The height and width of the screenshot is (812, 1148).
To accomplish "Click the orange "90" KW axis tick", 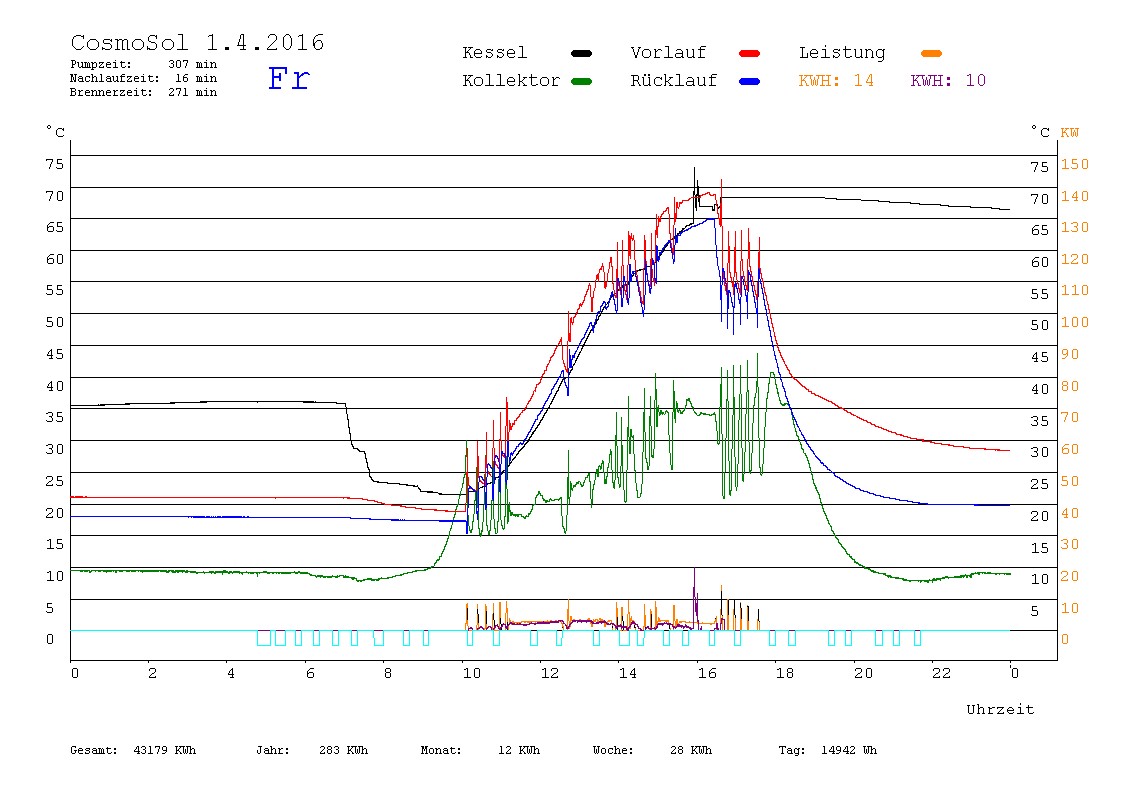I will click(1070, 354).
